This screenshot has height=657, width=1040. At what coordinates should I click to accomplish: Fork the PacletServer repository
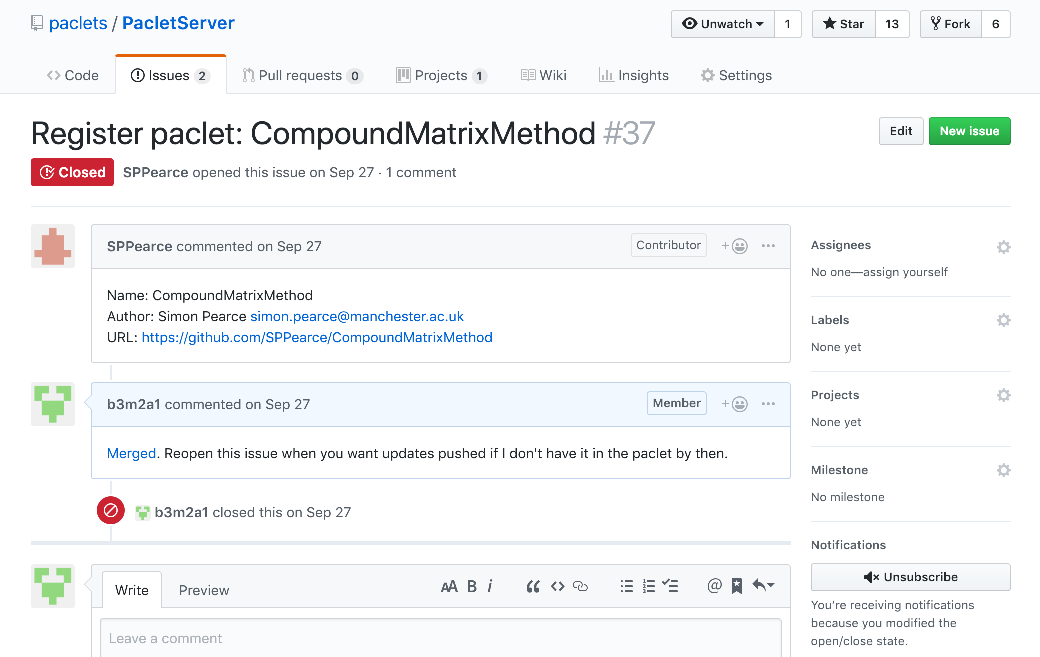(x=950, y=24)
